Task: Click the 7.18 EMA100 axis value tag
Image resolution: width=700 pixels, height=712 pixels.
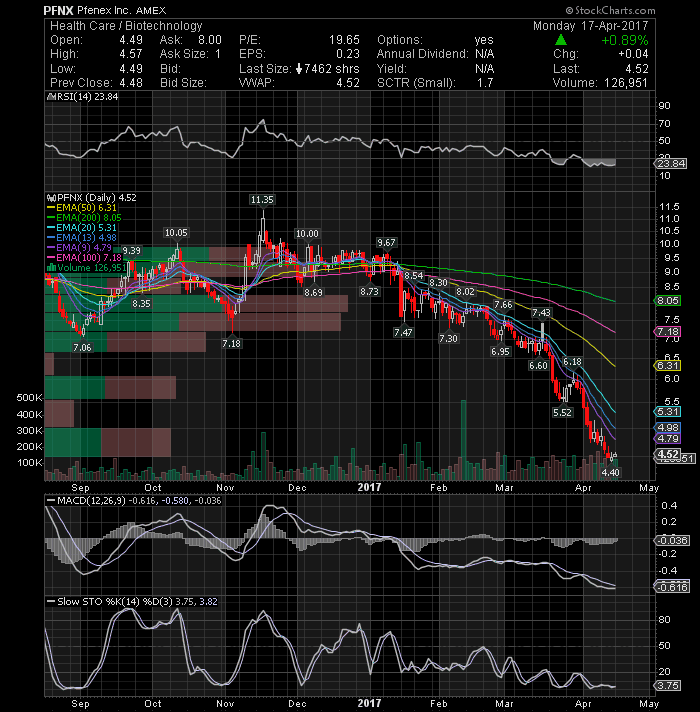Action: (667, 332)
